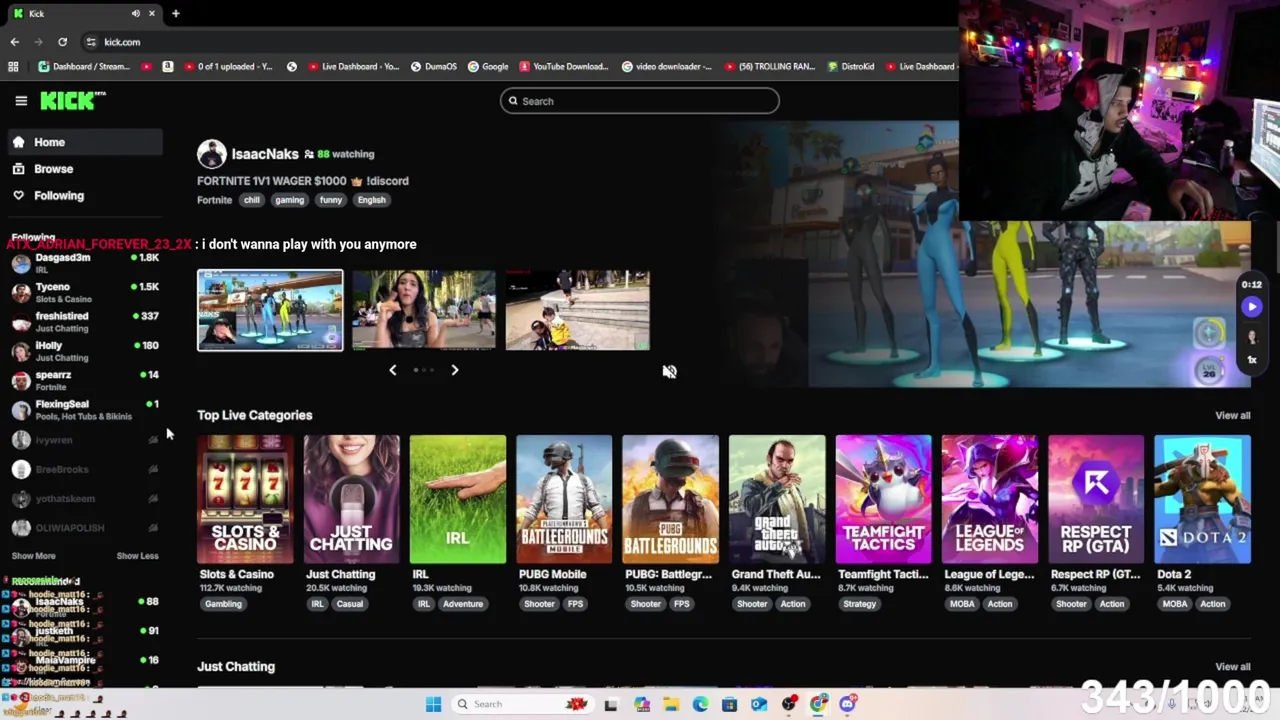The width and height of the screenshot is (1280, 720).
Task: Click the Kick search field
Action: click(x=640, y=101)
